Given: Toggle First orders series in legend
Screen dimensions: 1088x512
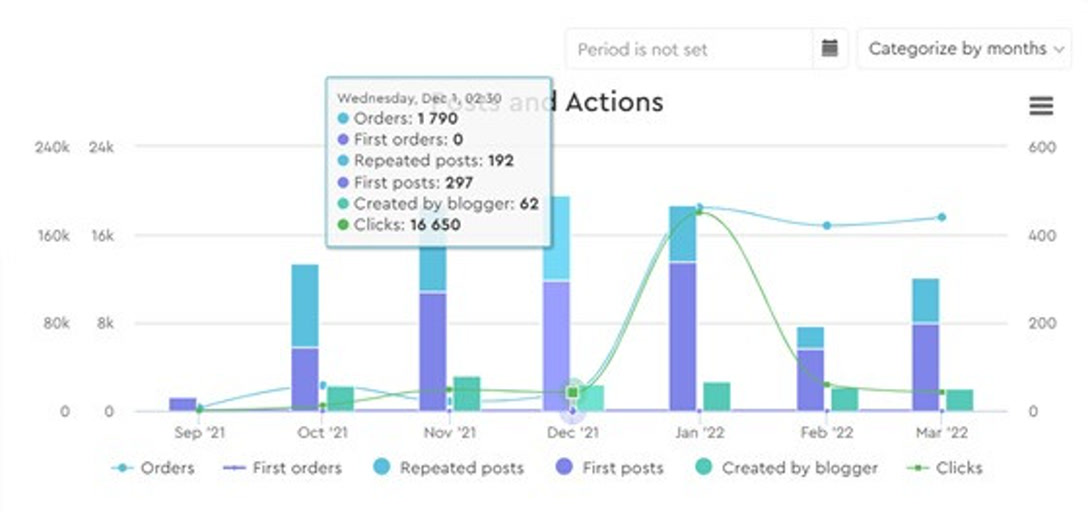Looking at the screenshot, I should coord(282,468).
